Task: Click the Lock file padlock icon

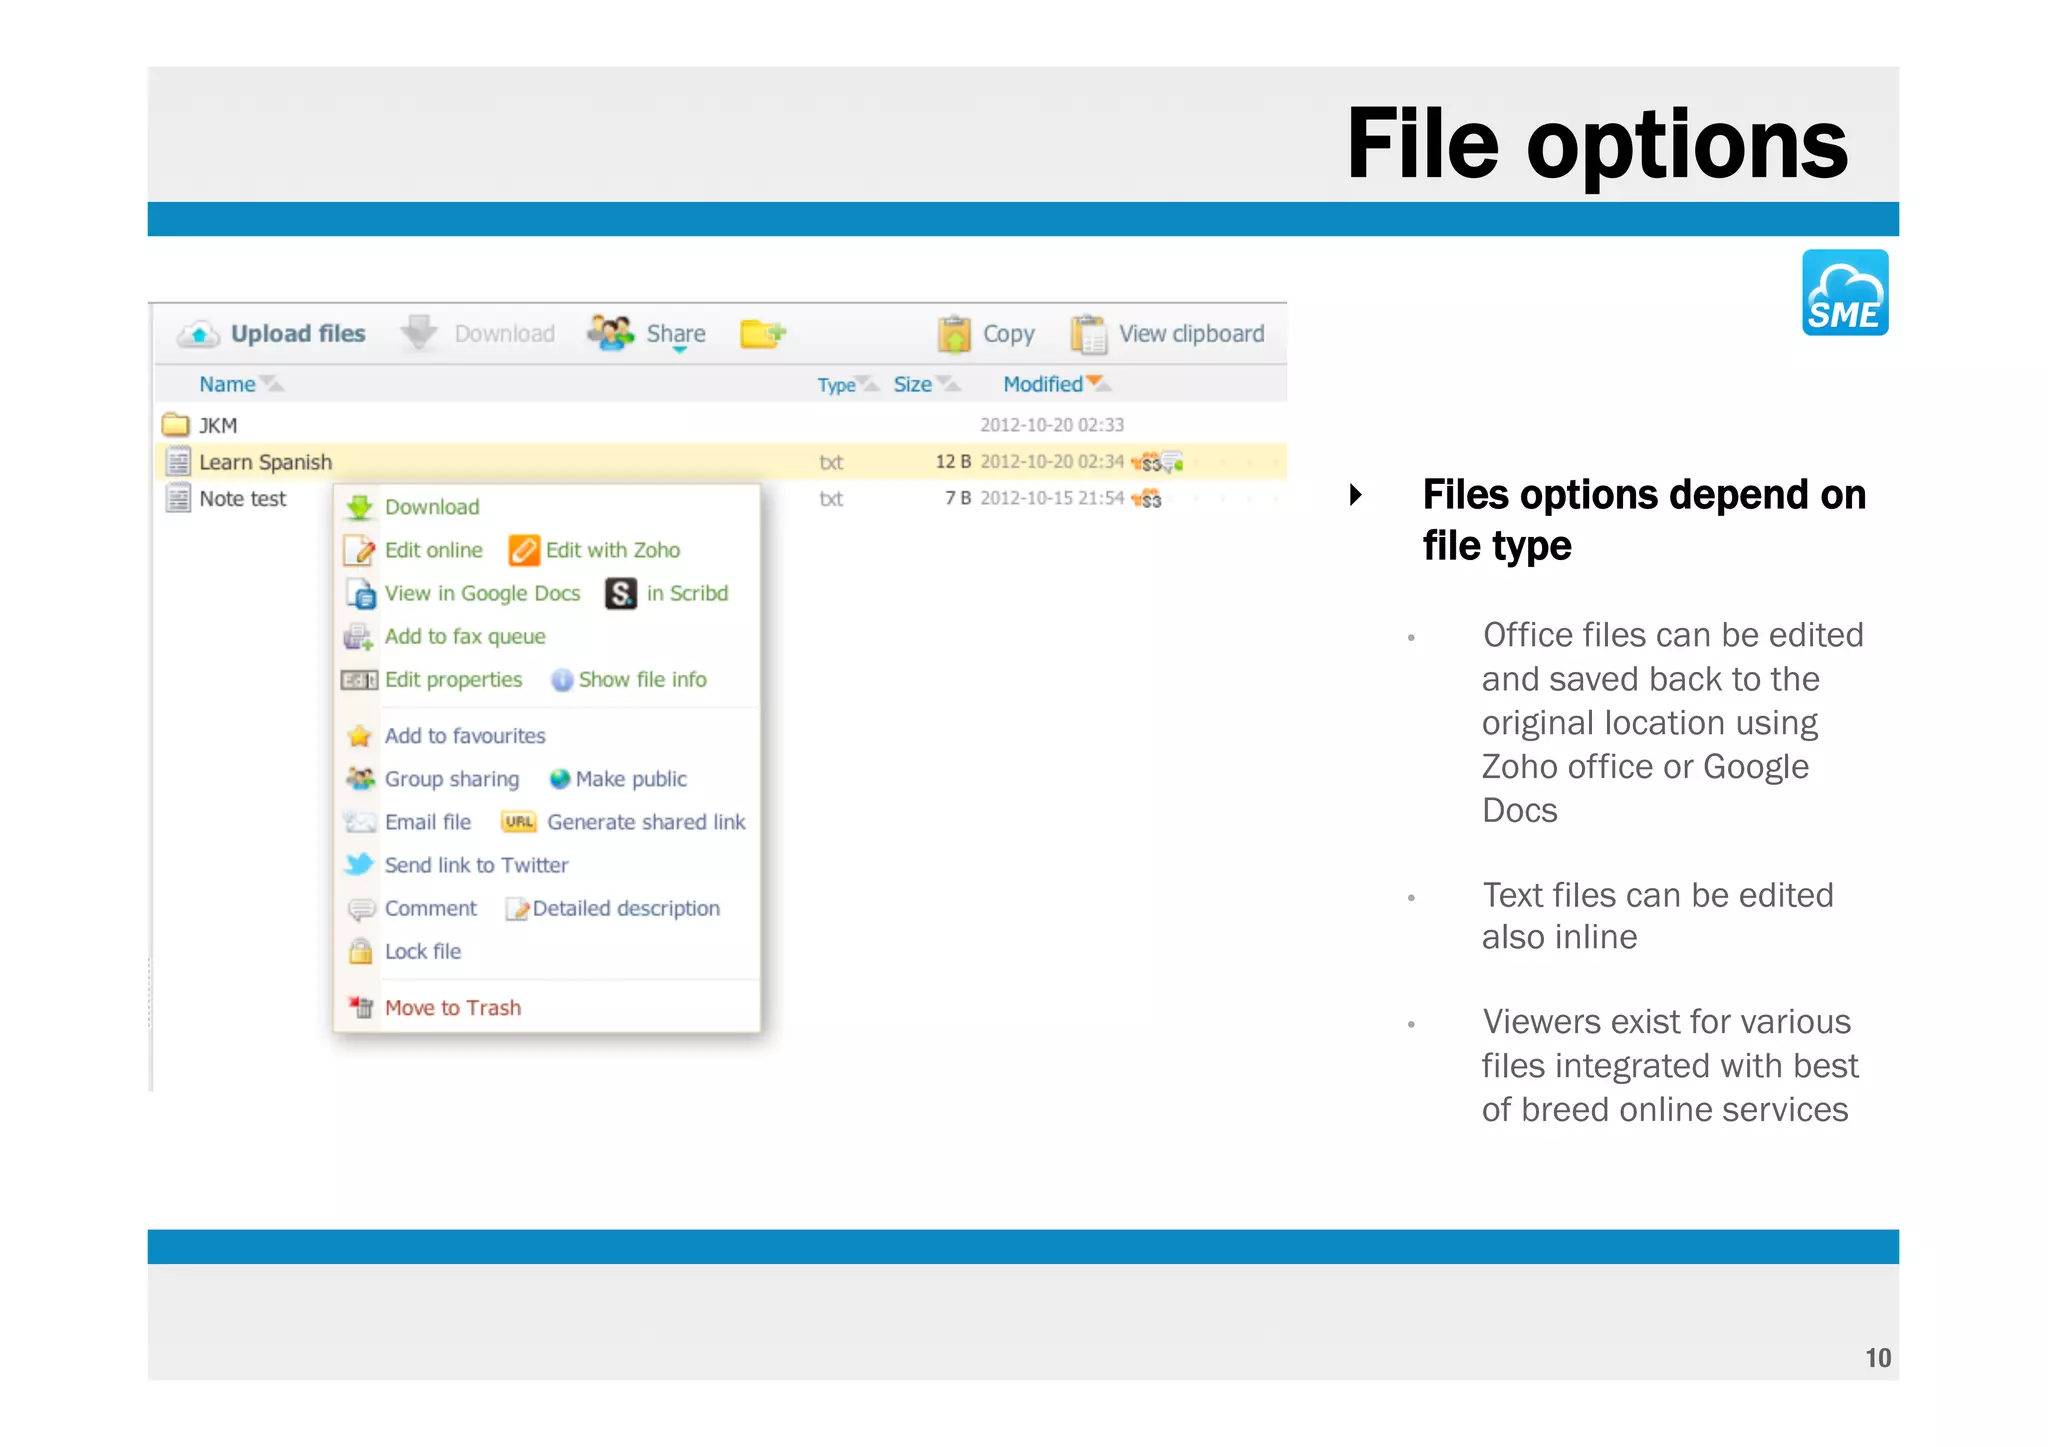Action: [x=360, y=952]
